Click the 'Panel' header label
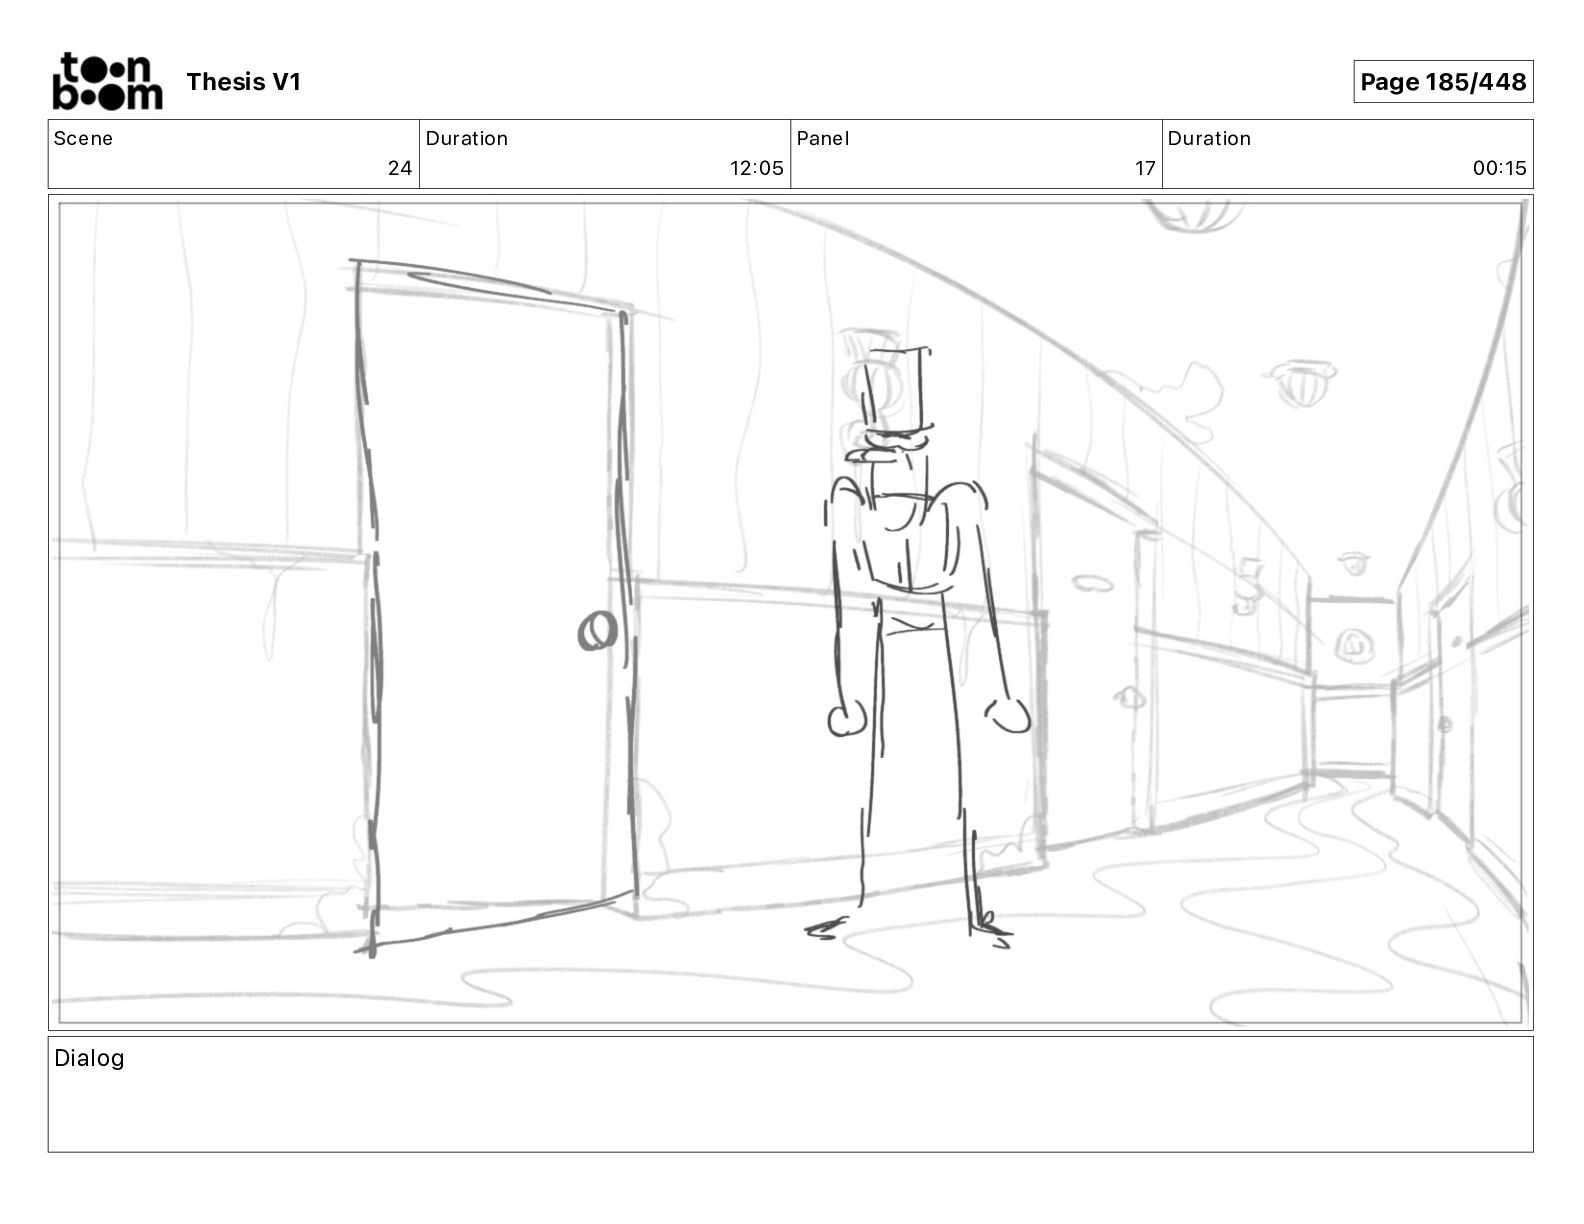The height and width of the screenshot is (1224, 1584). tap(823, 139)
